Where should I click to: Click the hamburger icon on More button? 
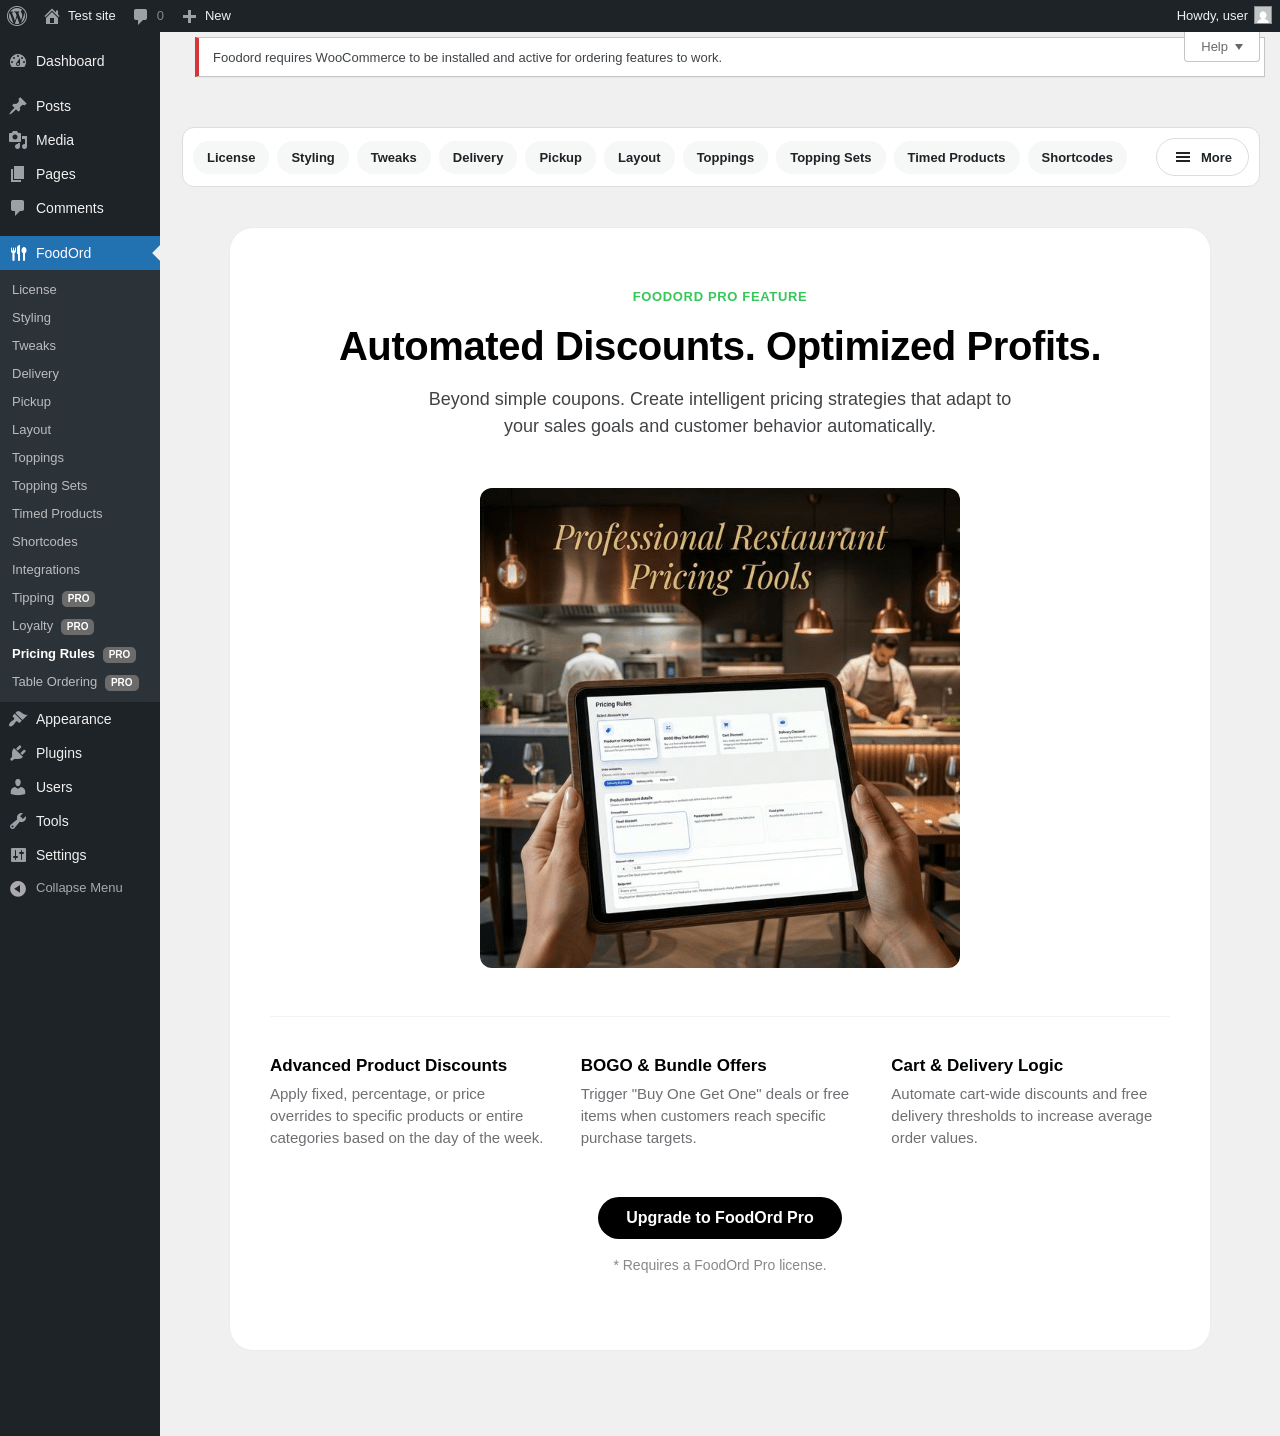pyautogui.click(x=1183, y=157)
